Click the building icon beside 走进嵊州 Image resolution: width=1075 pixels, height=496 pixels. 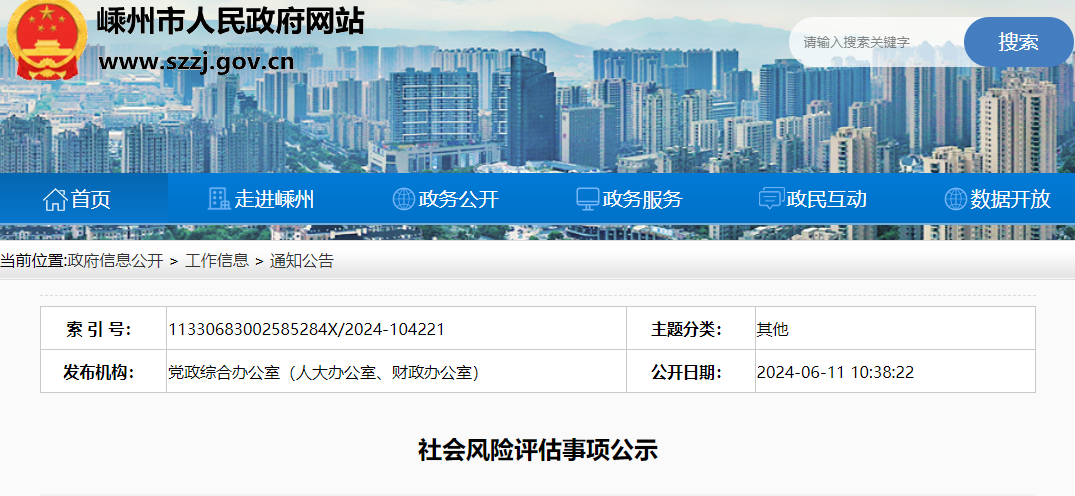tap(219, 199)
